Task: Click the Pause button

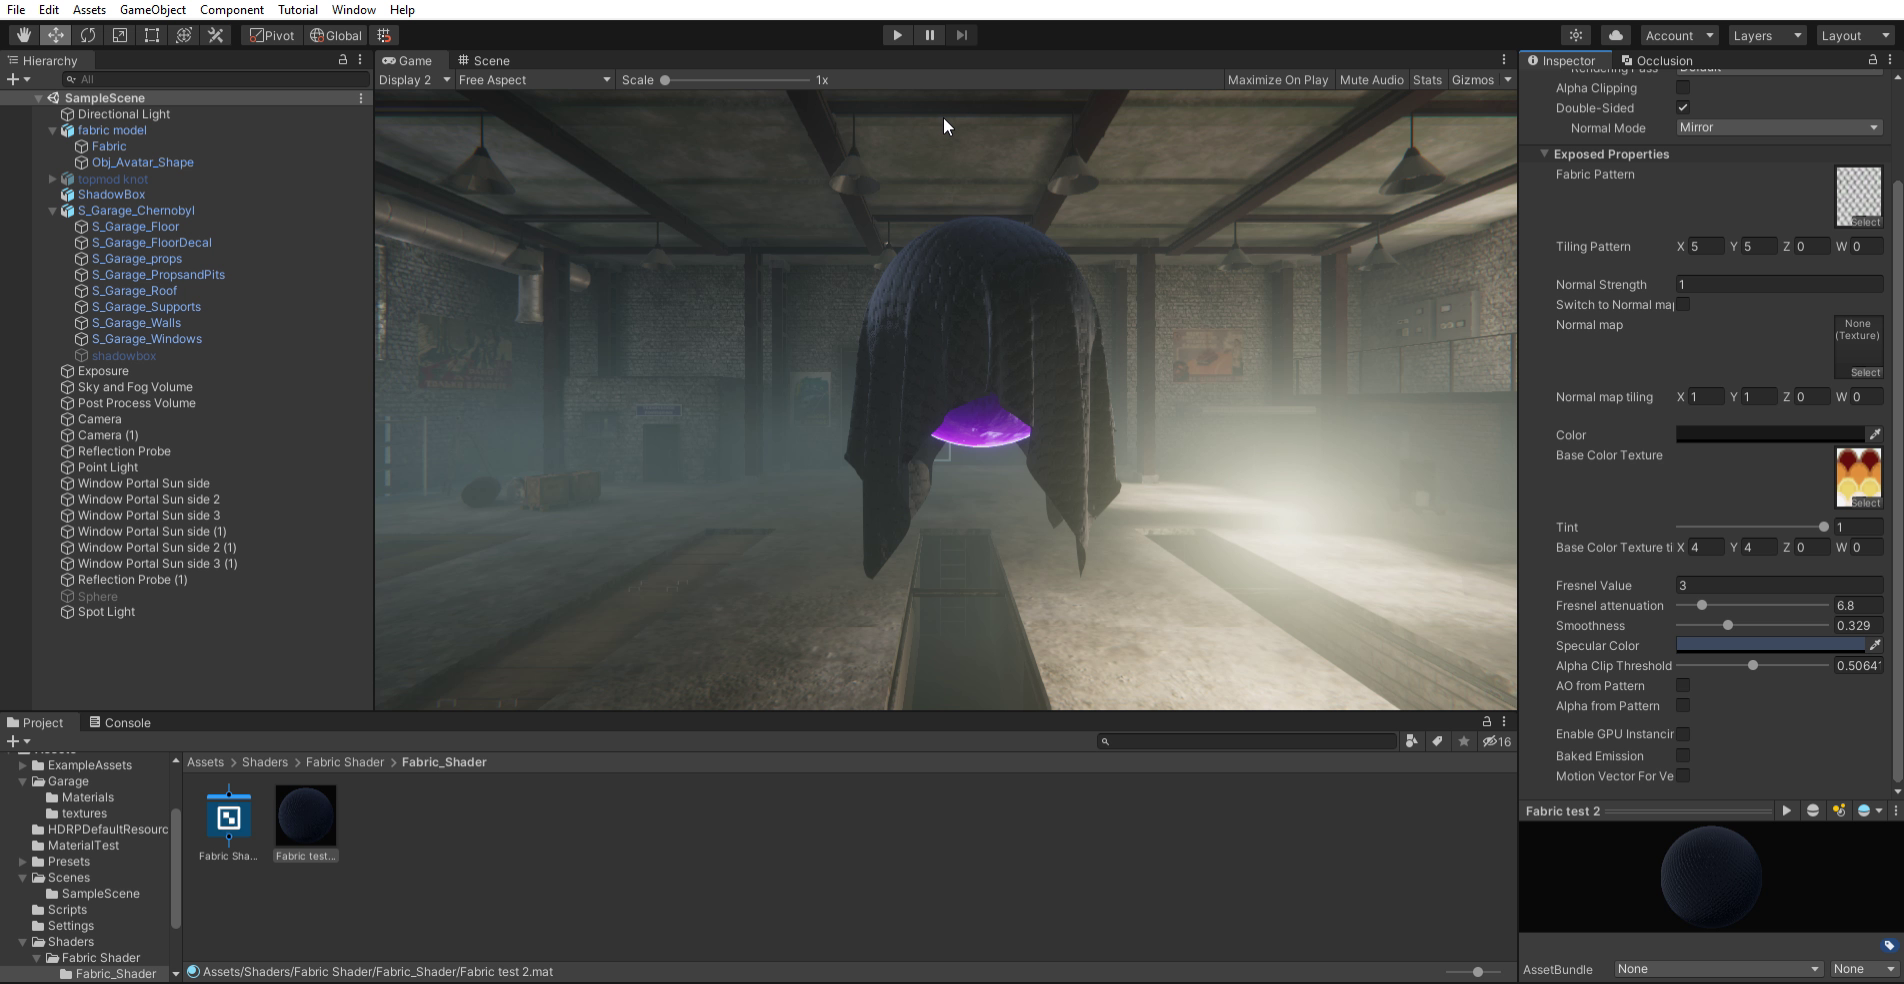Action: pyautogui.click(x=929, y=35)
